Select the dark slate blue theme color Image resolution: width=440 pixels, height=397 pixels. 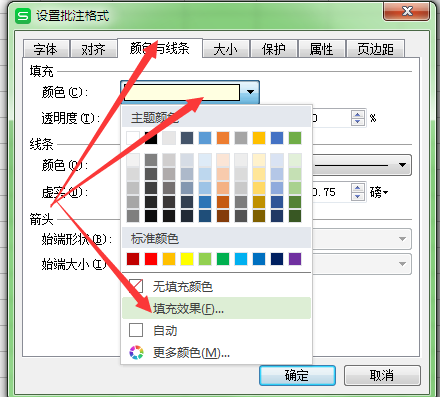pos(187,138)
